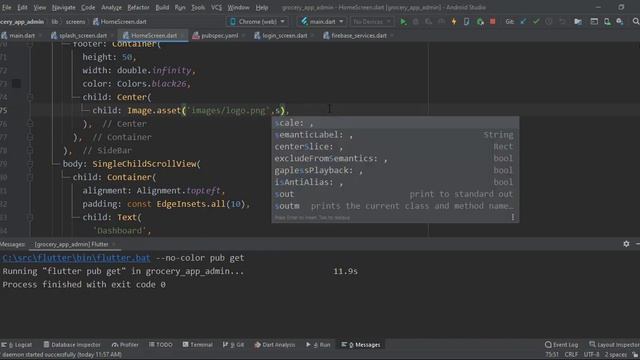
Task: Open autocomplete popup options three-dot menu
Action: pyautogui.click(x=513, y=218)
